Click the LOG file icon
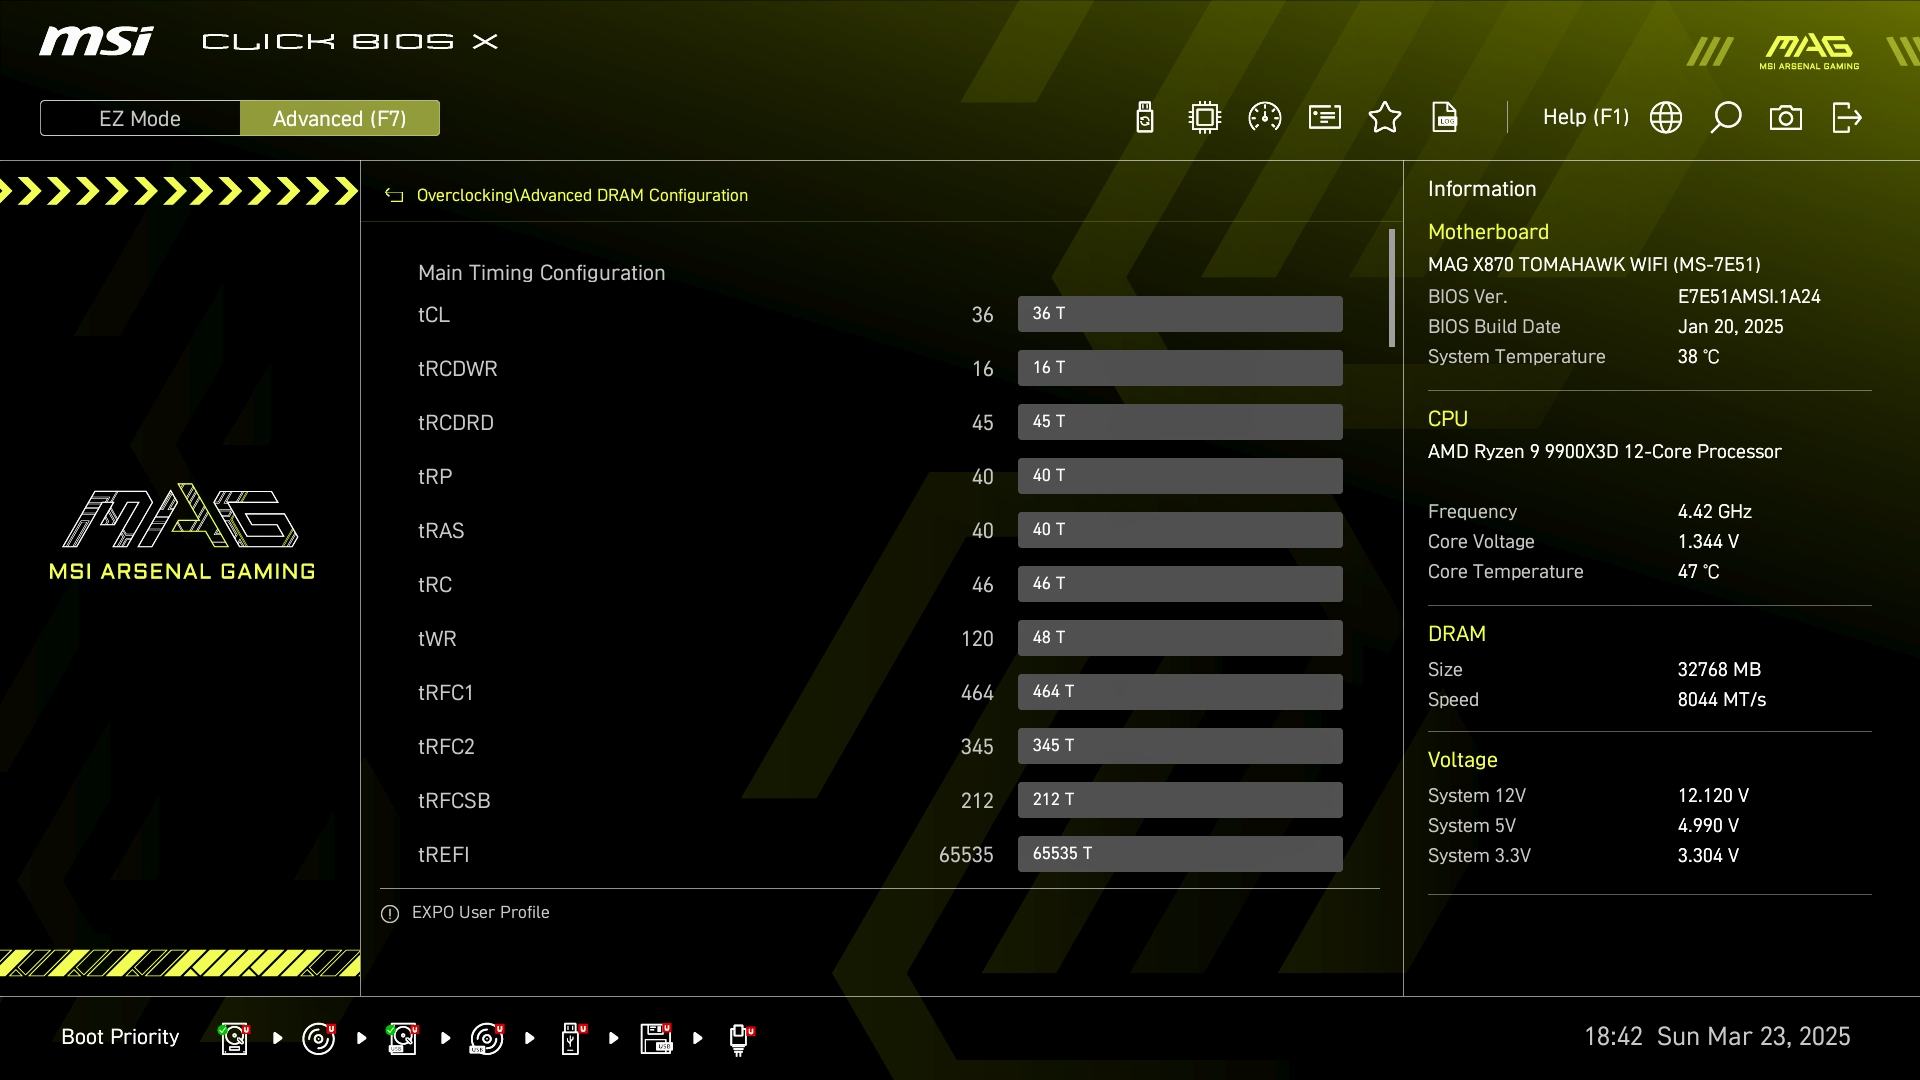1920x1080 pixels. (1444, 117)
